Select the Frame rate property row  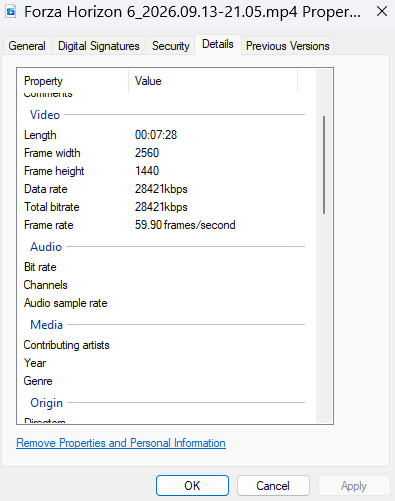tap(164, 225)
